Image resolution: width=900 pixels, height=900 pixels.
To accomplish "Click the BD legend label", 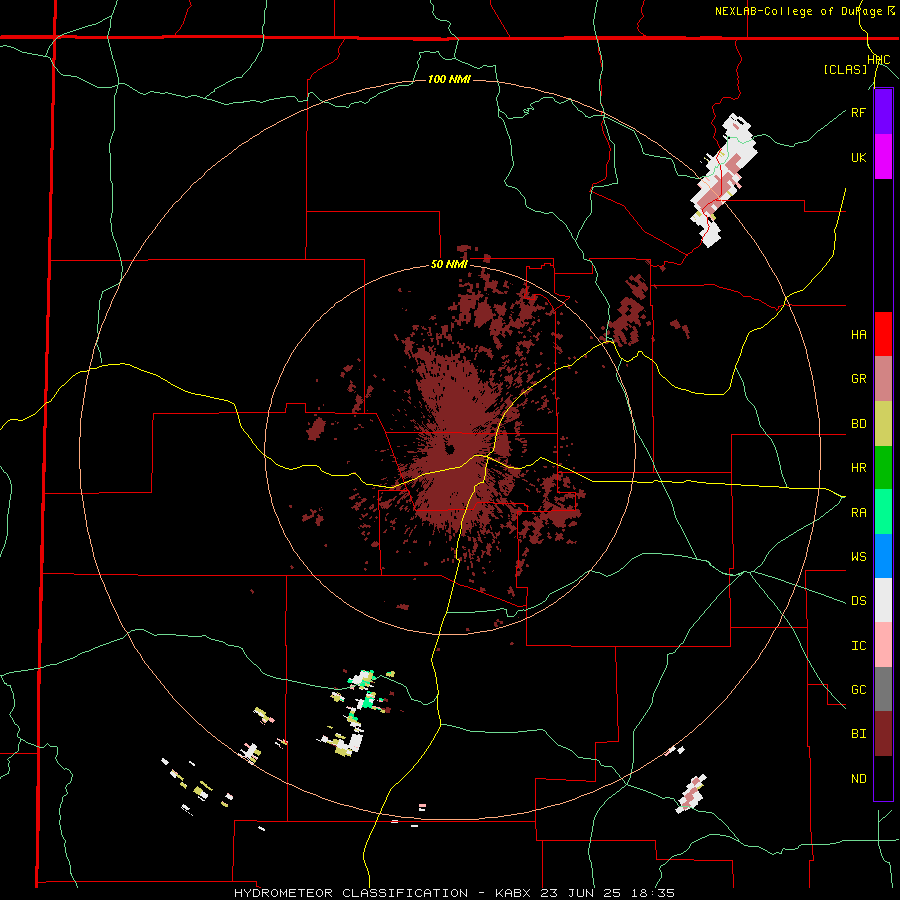I will click(858, 424).
